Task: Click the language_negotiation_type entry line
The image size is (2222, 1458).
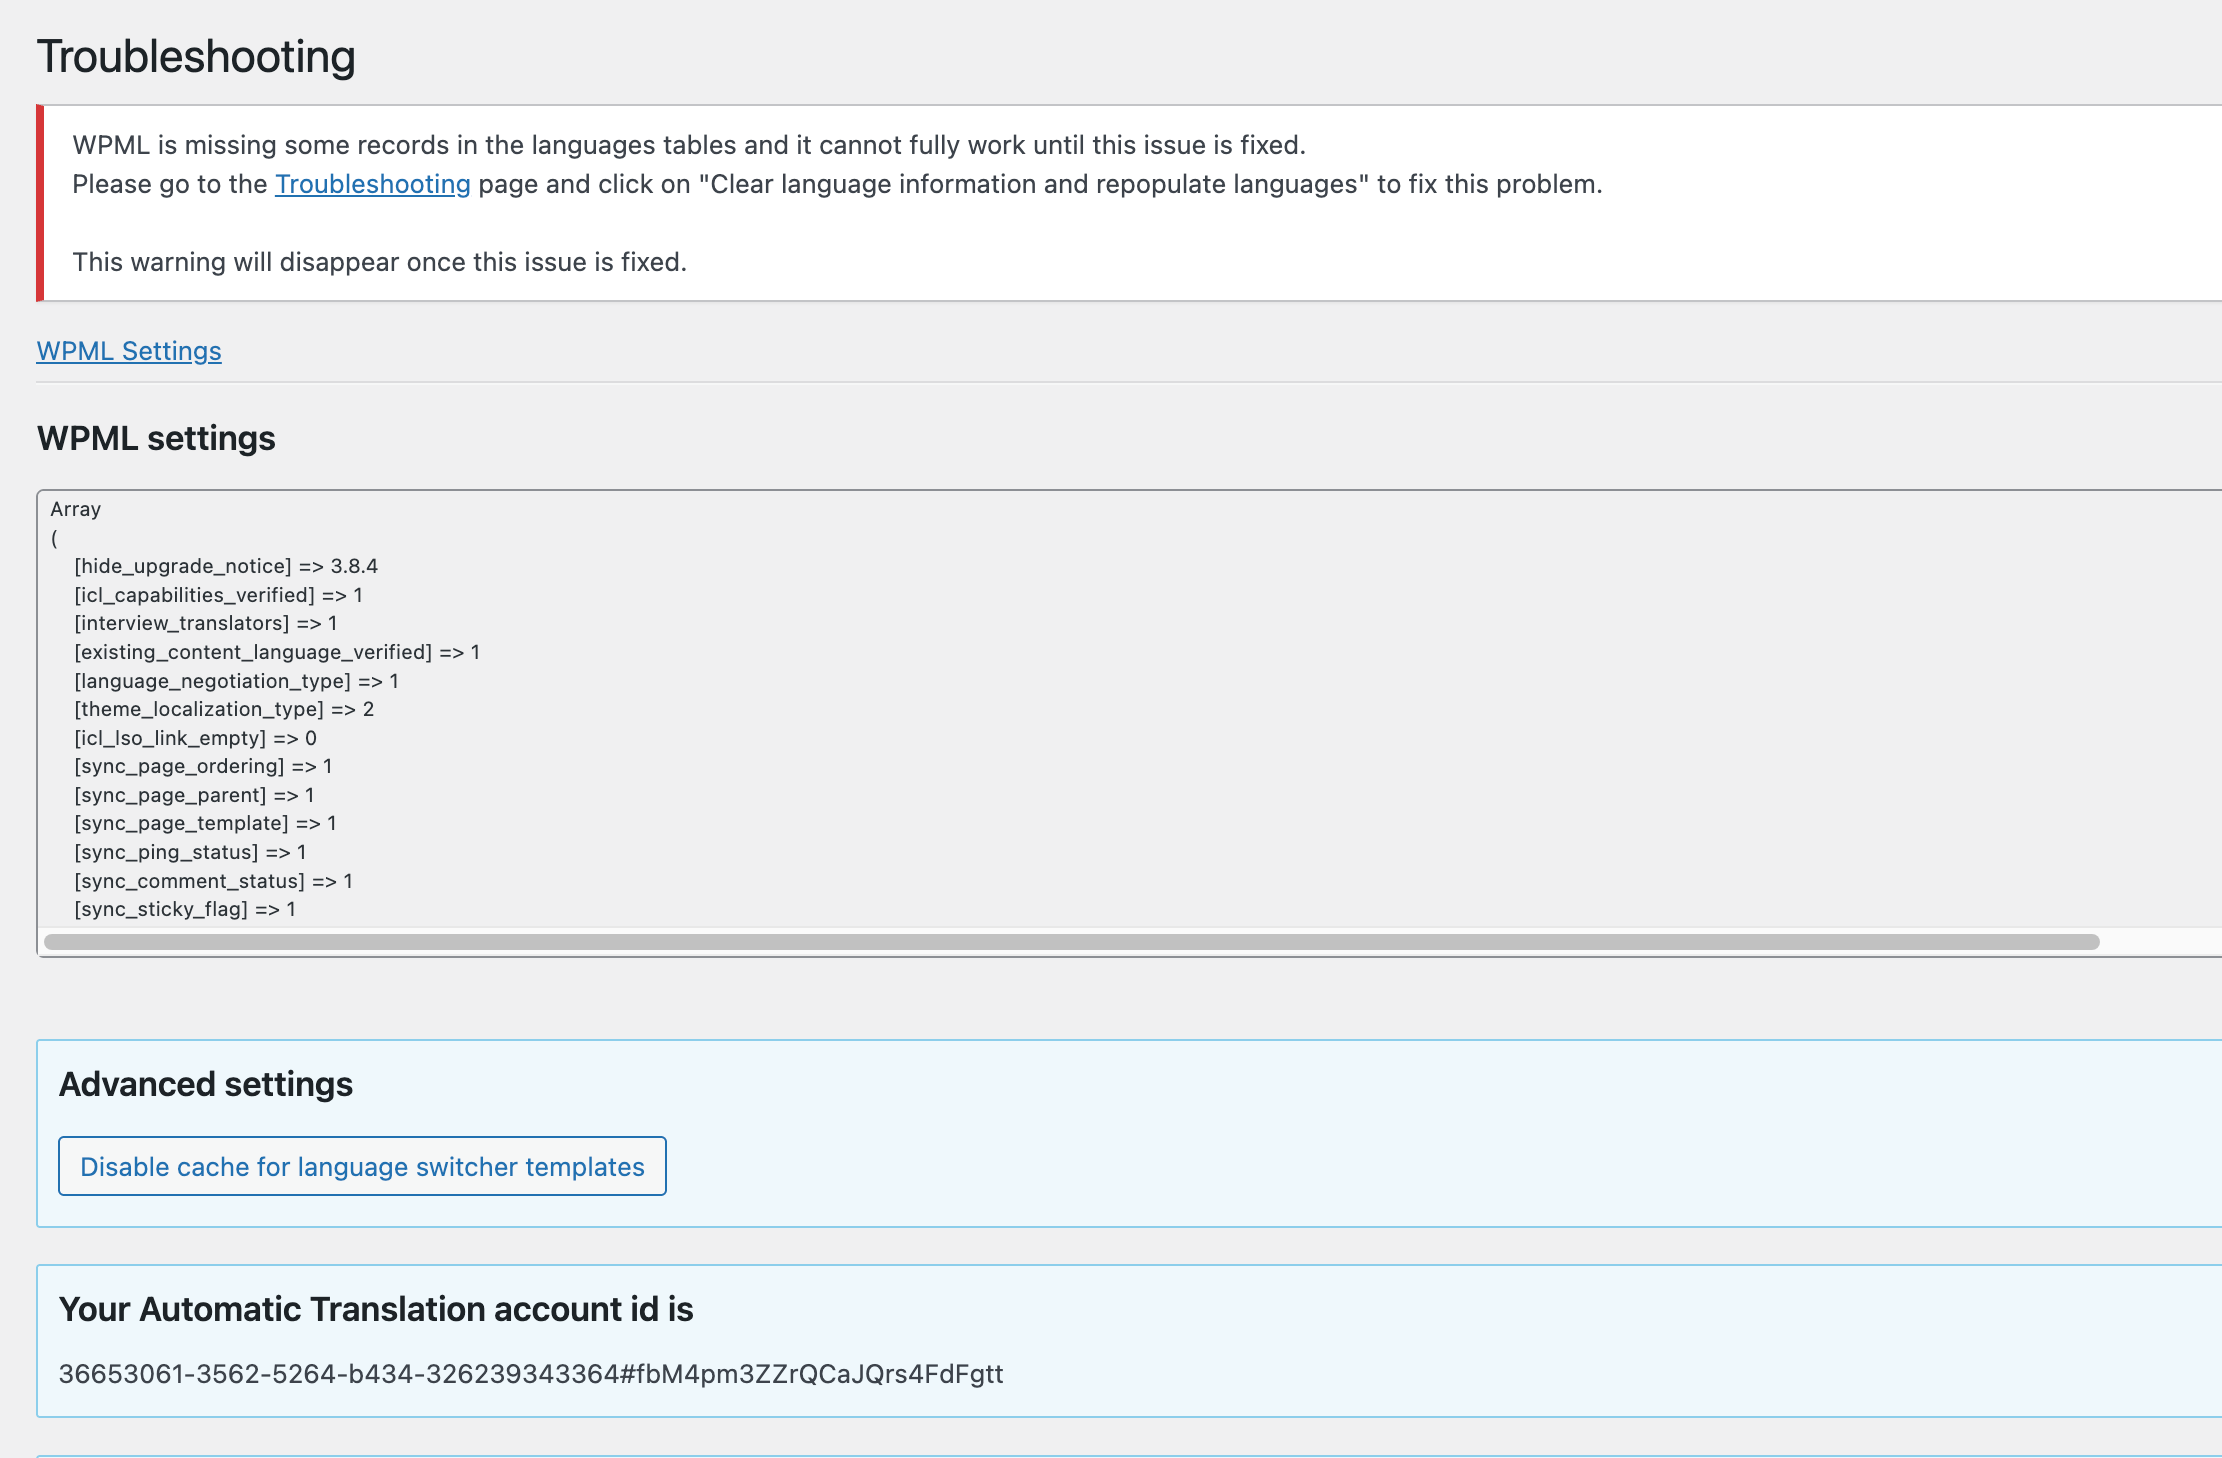Action: [236, 681]
